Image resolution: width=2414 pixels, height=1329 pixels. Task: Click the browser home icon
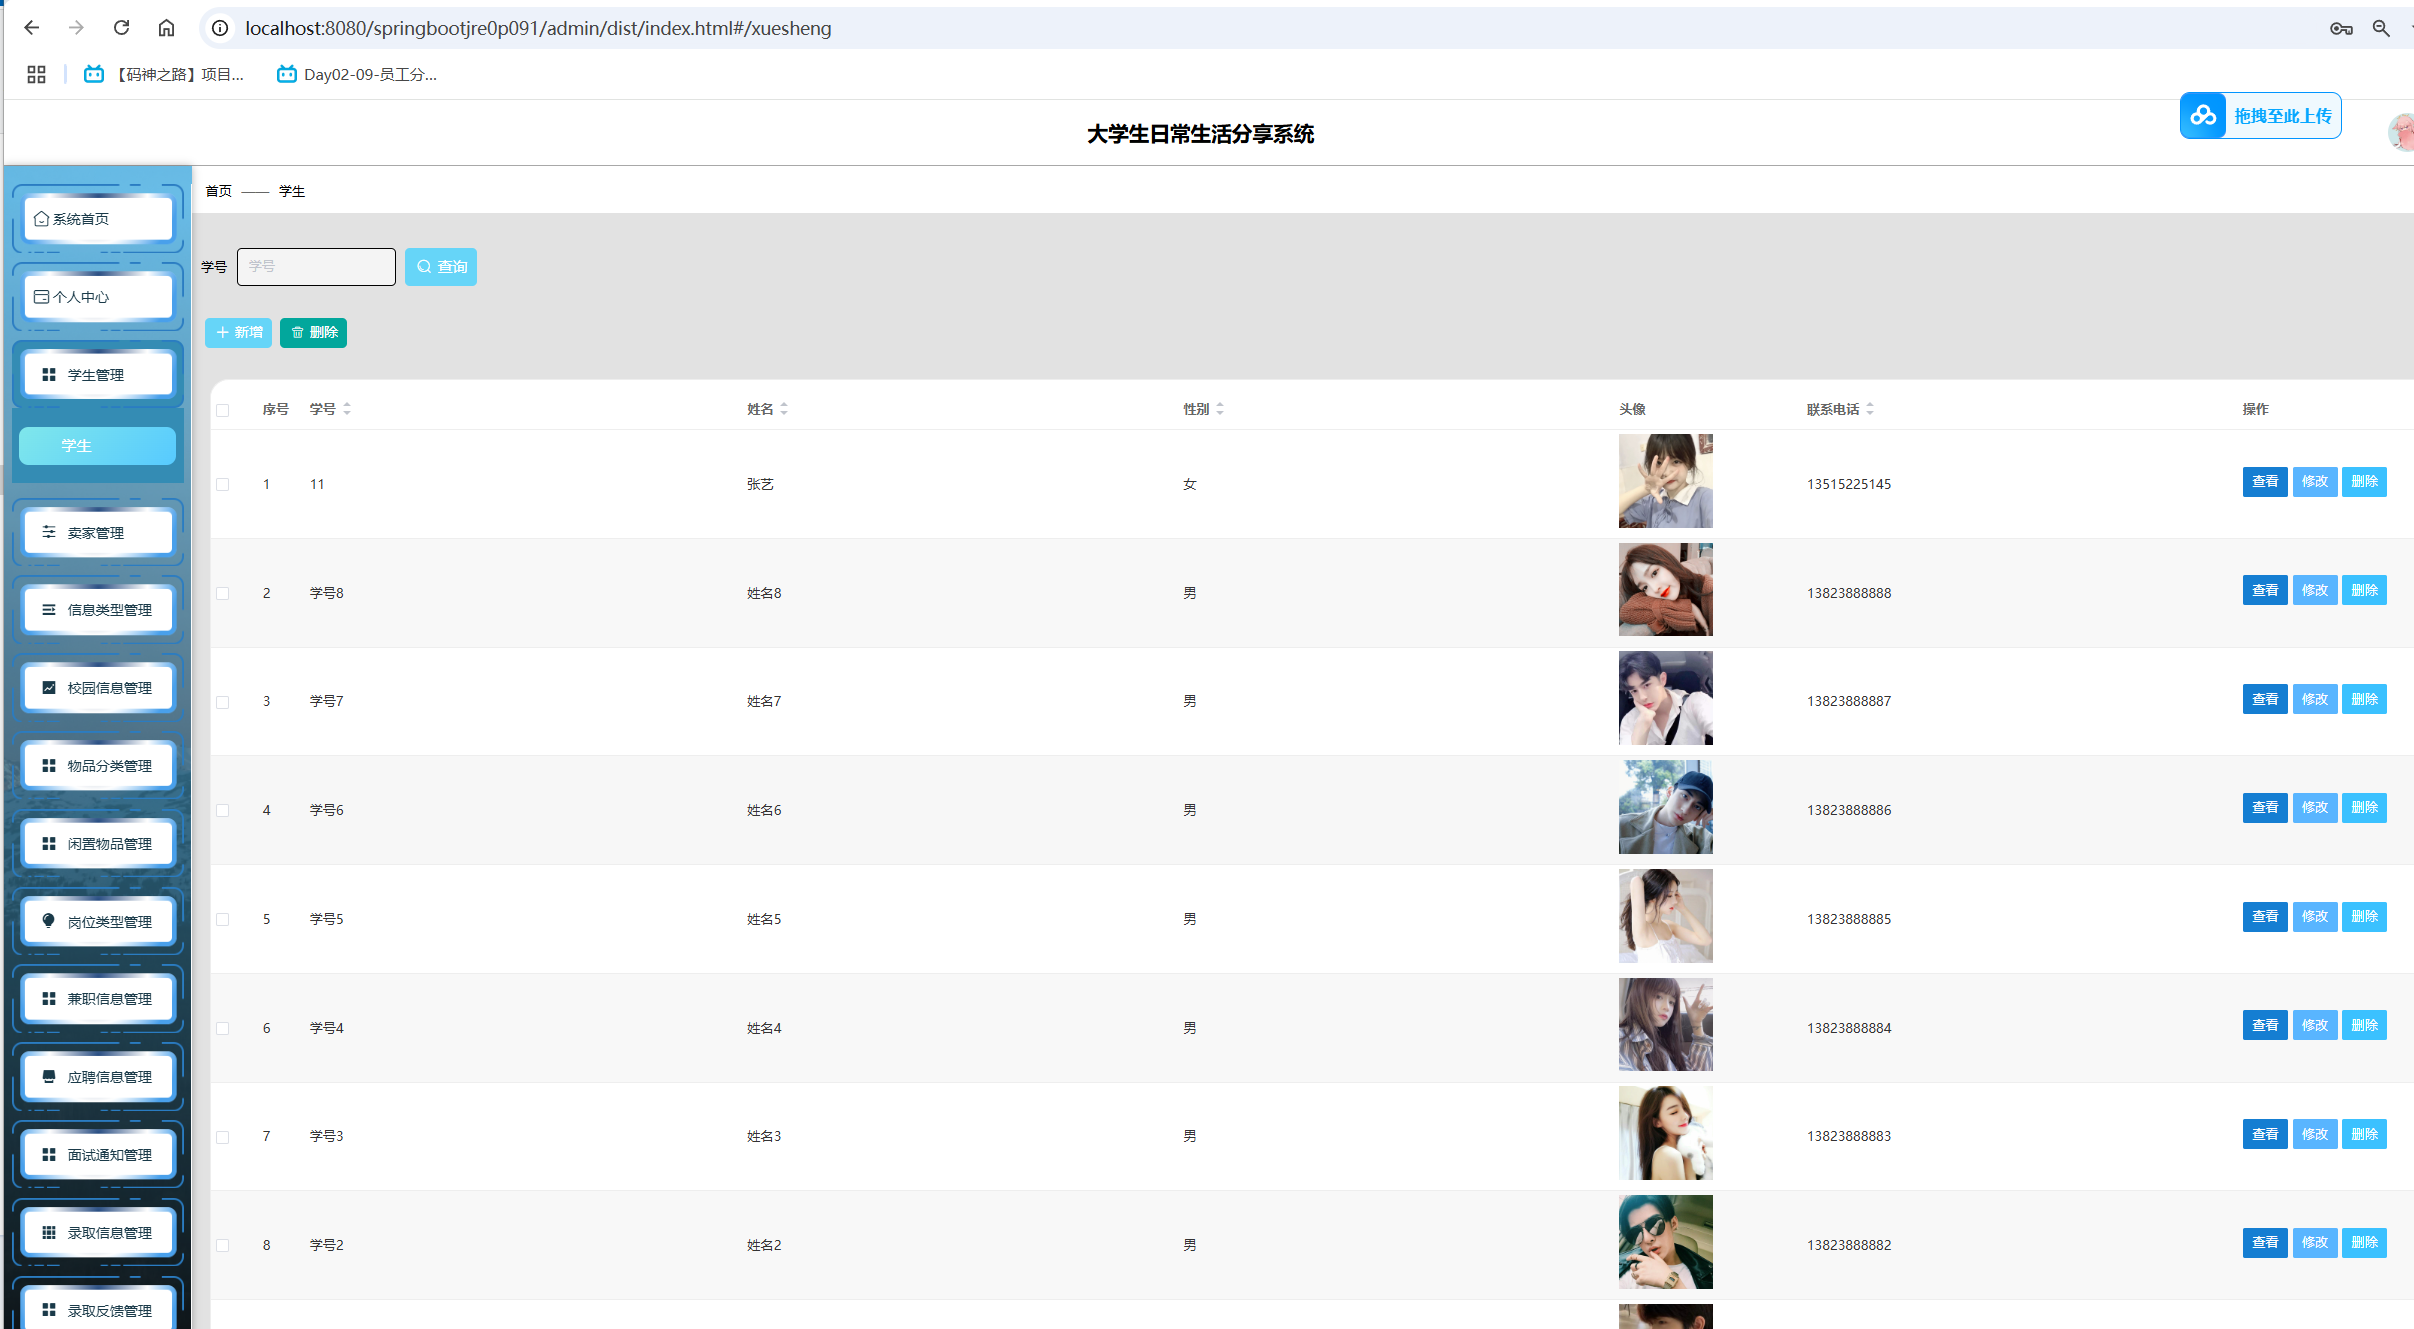click(x=166, y=28)
